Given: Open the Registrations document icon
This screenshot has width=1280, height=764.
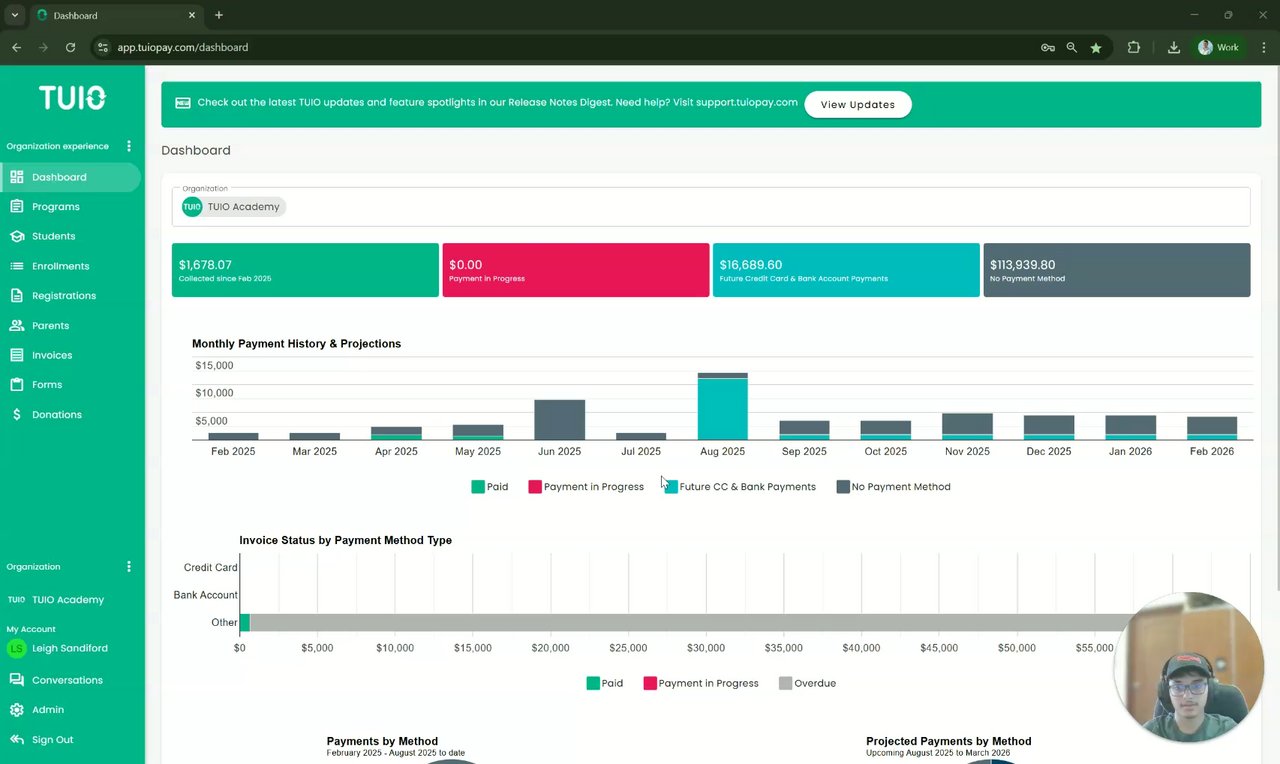Looking at the screenshot, I should pyautogui.click(x=16, y=296).
